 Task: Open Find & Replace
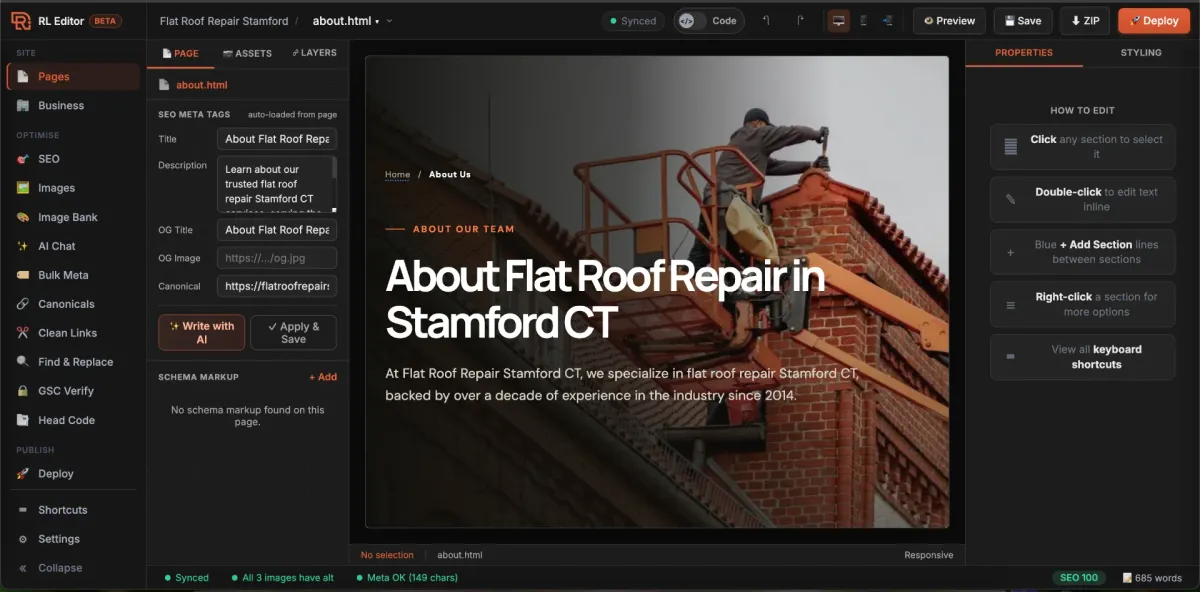coord(72,362)
